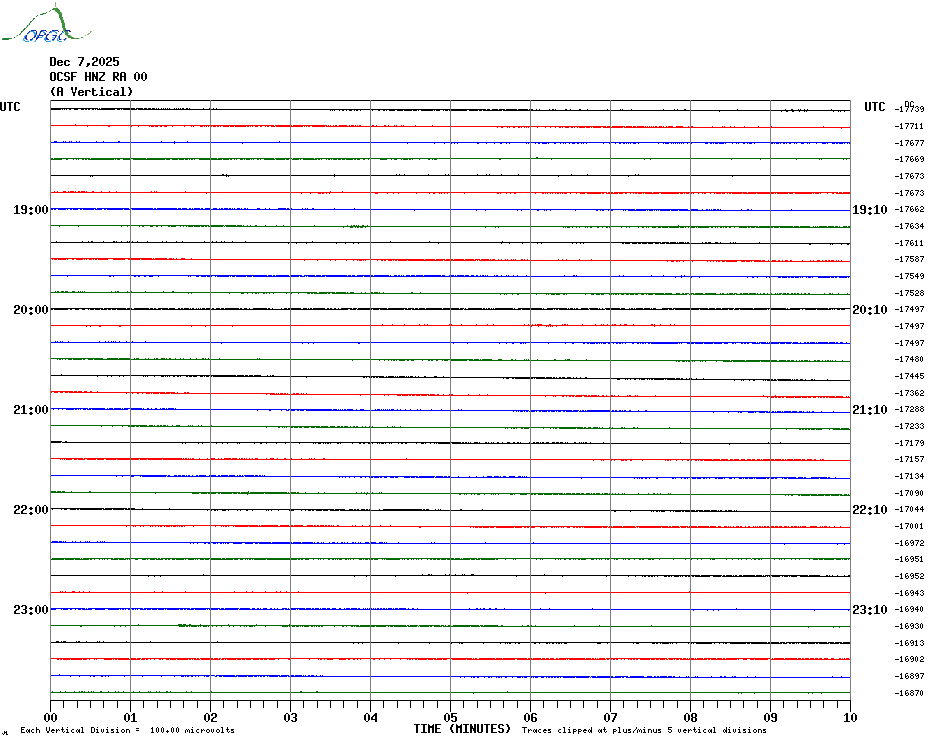The width and height of the screenshot is (930, 744).
Task: Click the 23:10 time label
Action: click(x=870, y=609)
